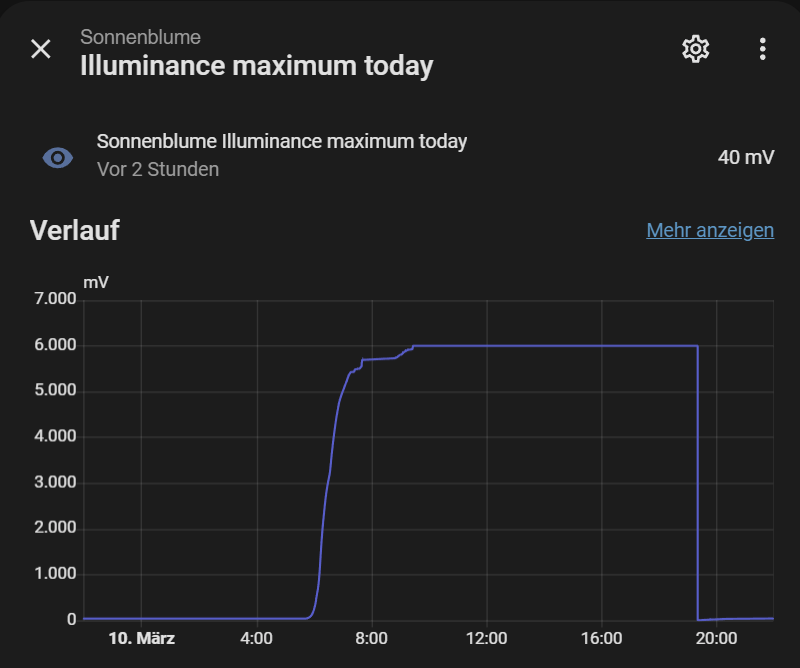The height and width of the screenshot is (668, 800).
Task: Click the Illuminance maximum today heading
Action: 256,67
